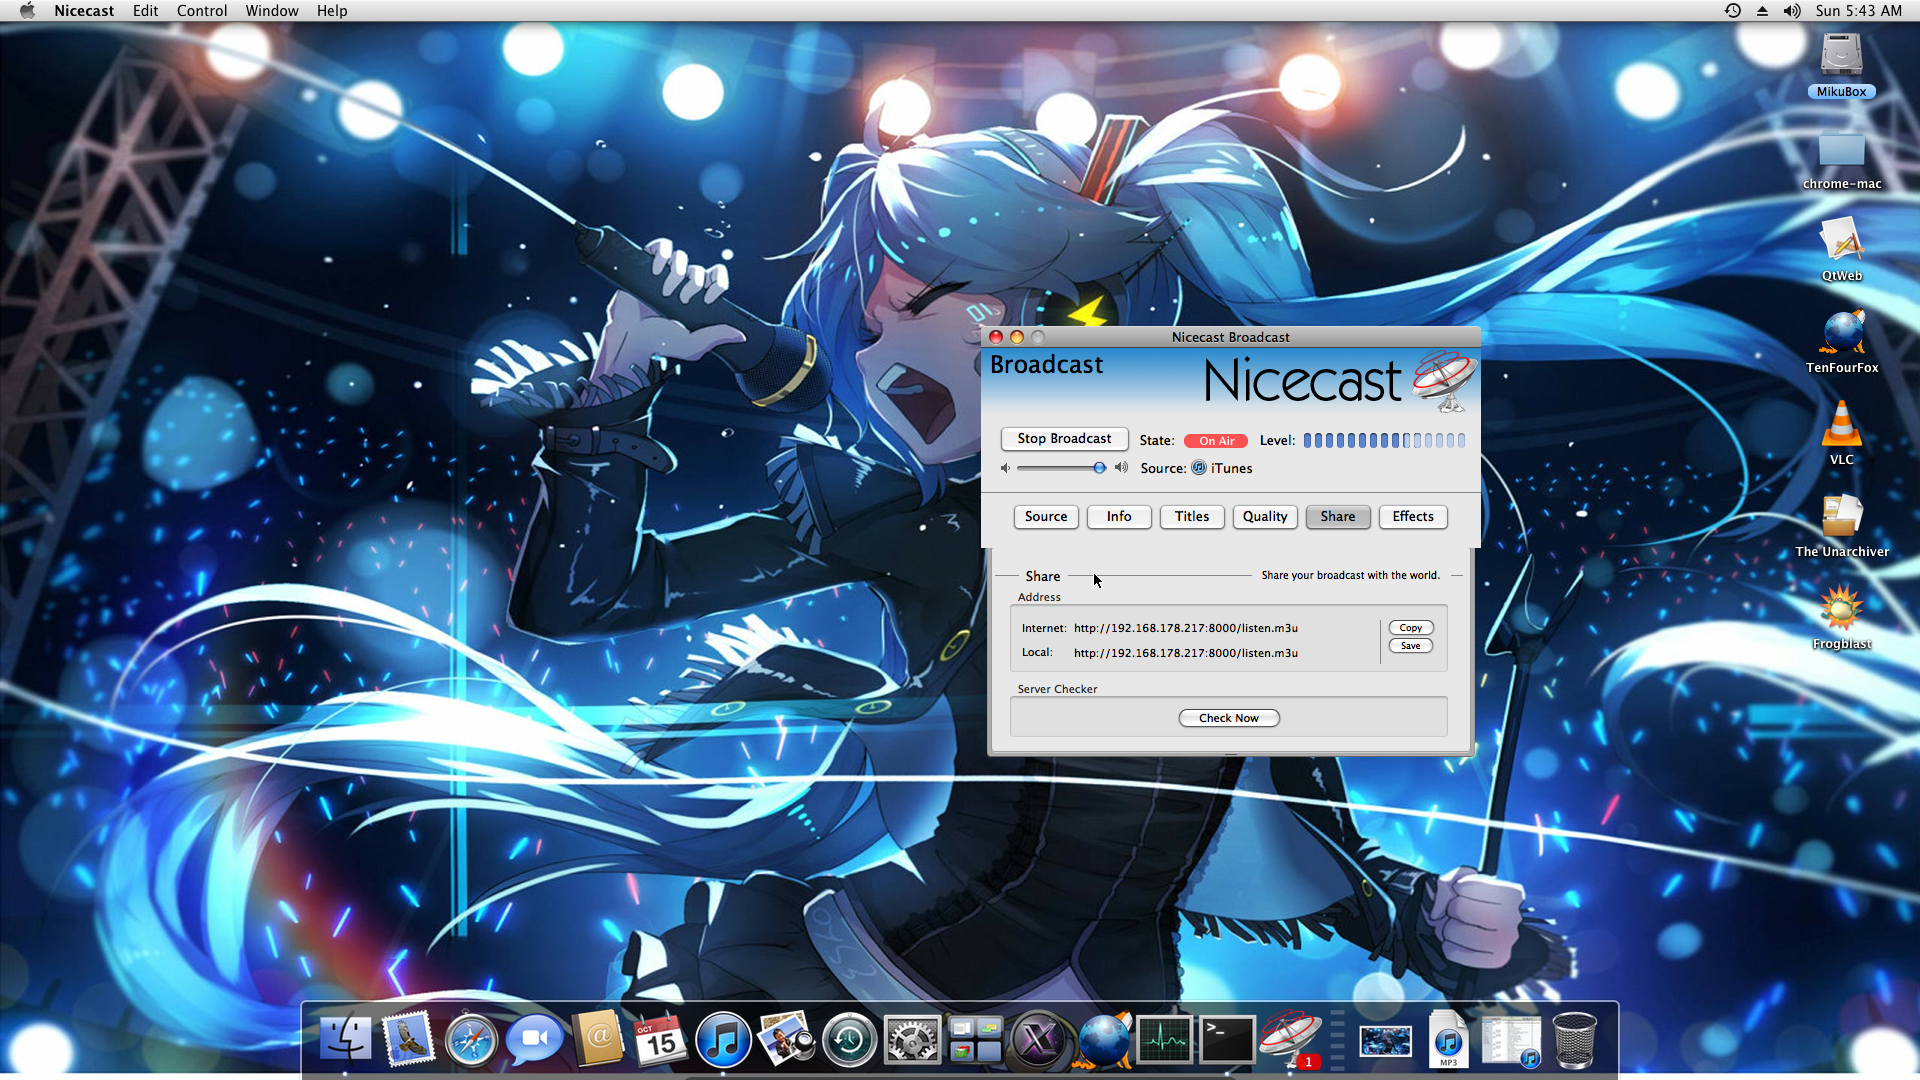This screenshot has height=1080, width=1920.
Task: Click the low volume speaker icon
Action: click(1005, 468)
